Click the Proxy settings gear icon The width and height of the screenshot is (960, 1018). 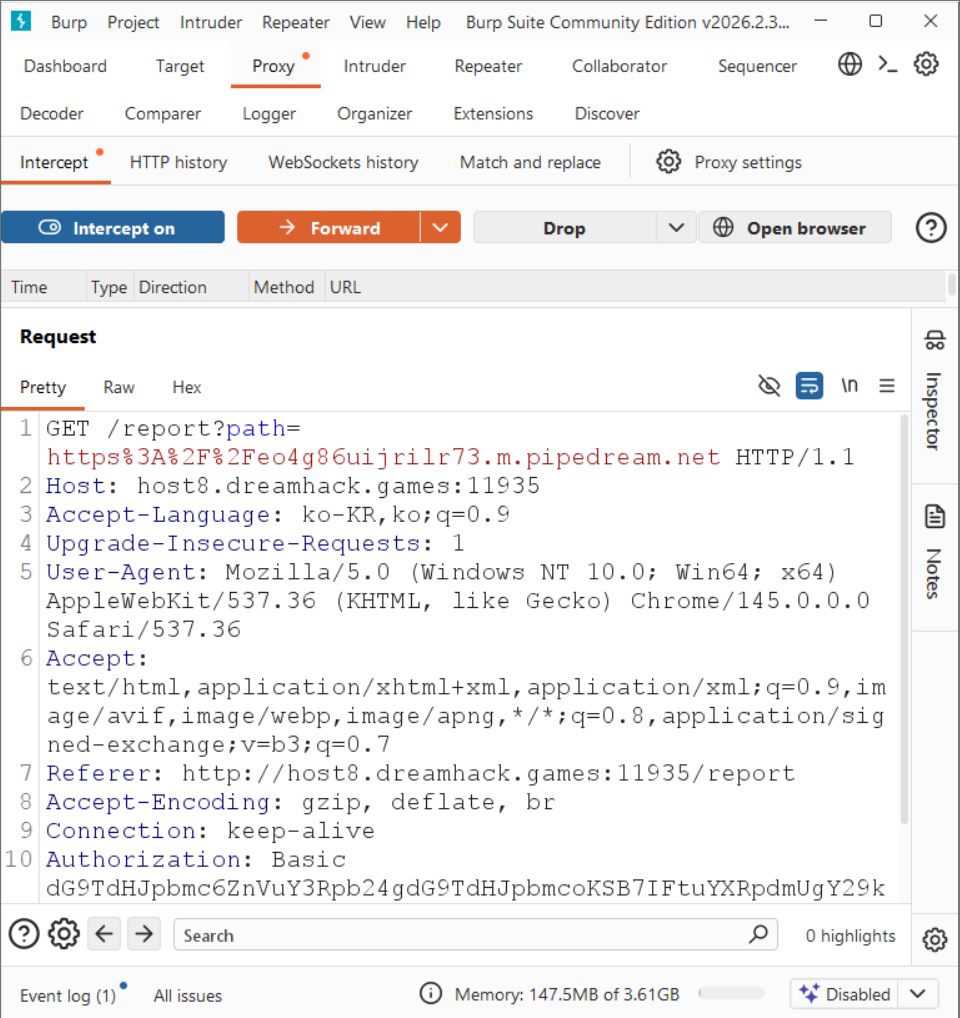(669, 162)
